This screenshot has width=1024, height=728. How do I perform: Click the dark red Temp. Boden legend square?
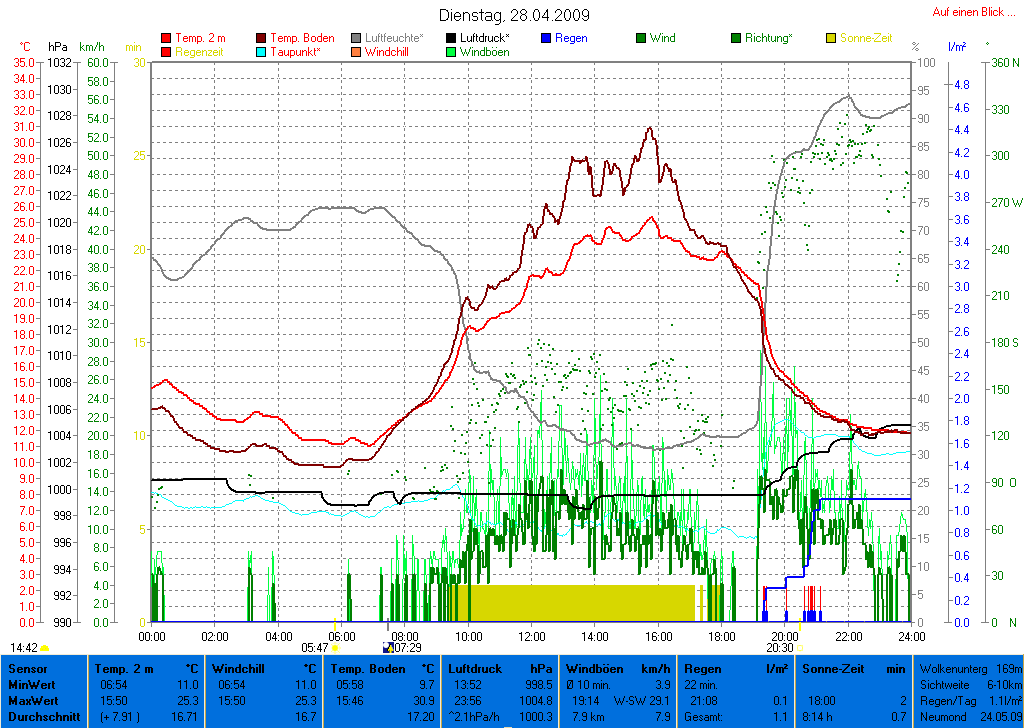pyautogui.click(x=262, y=38)
